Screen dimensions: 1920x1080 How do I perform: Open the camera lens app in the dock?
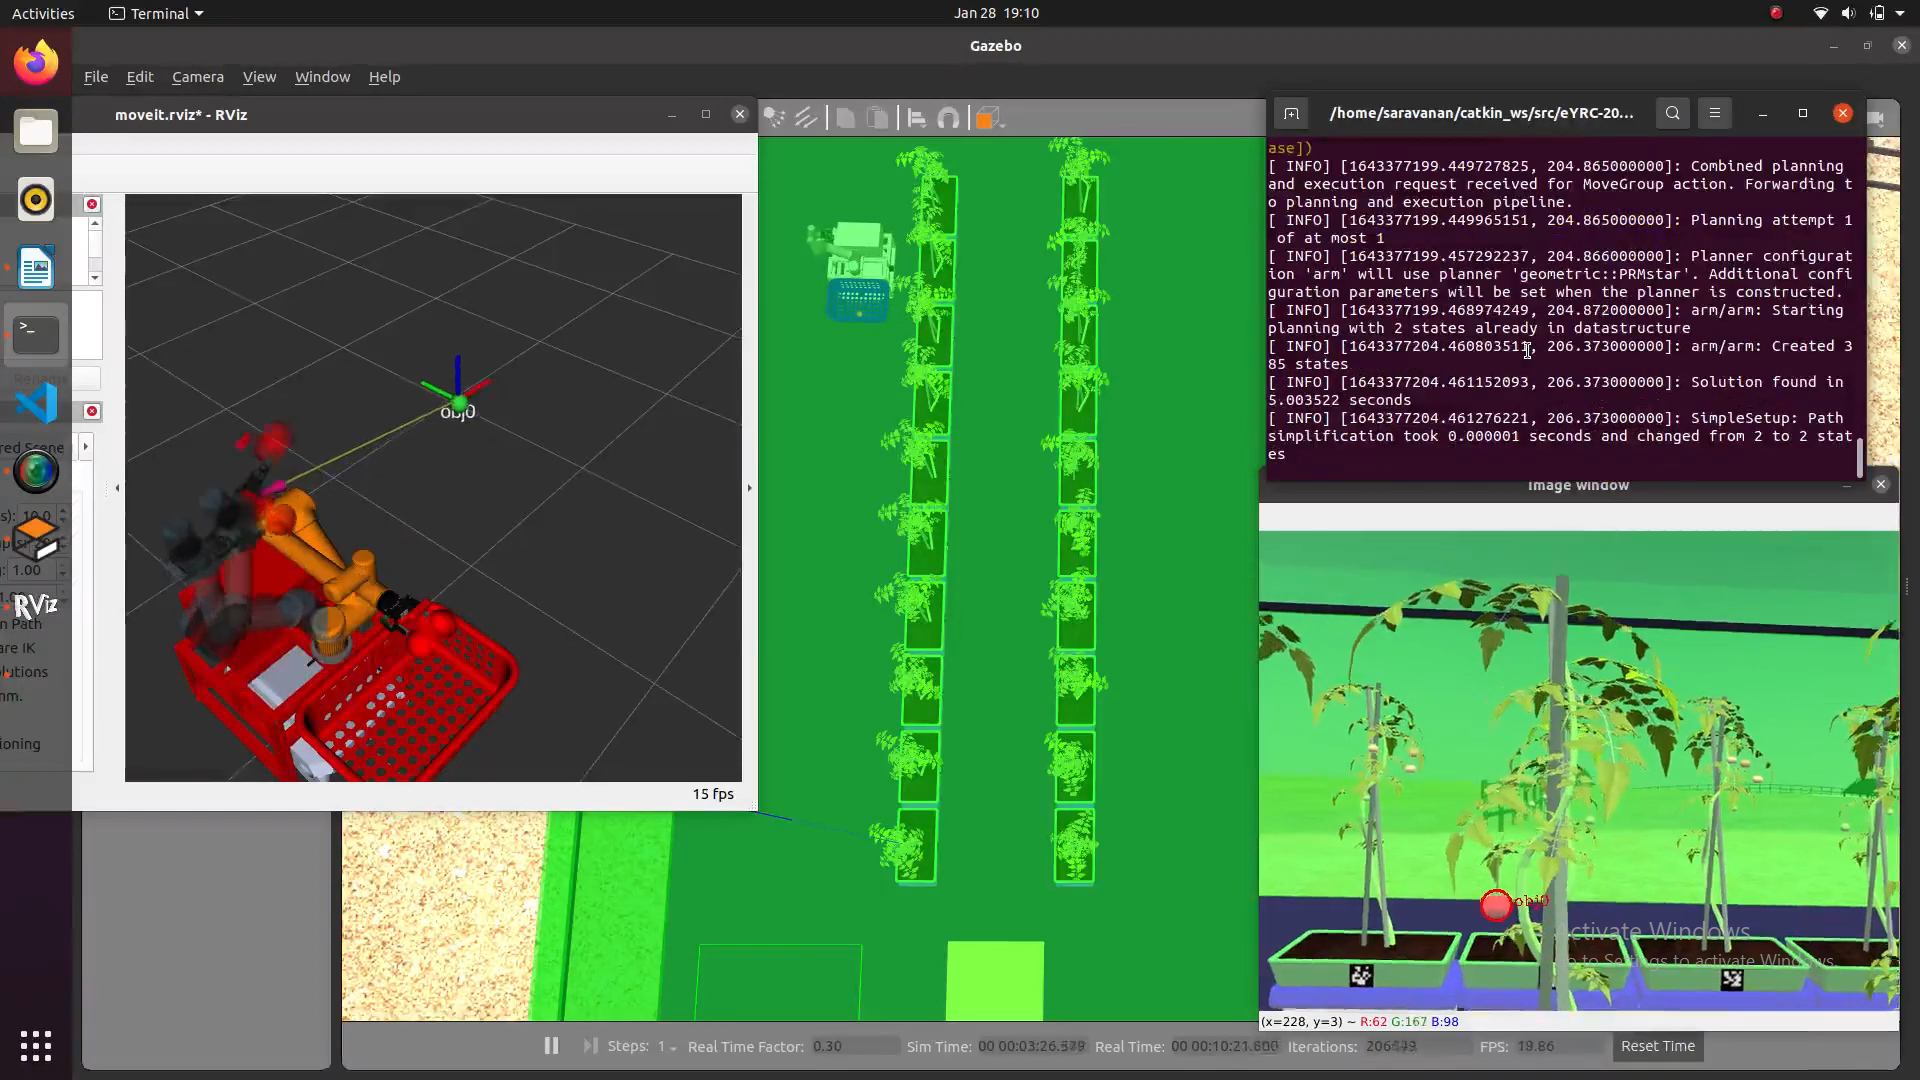pyautogui.click(x=36, y=471)
